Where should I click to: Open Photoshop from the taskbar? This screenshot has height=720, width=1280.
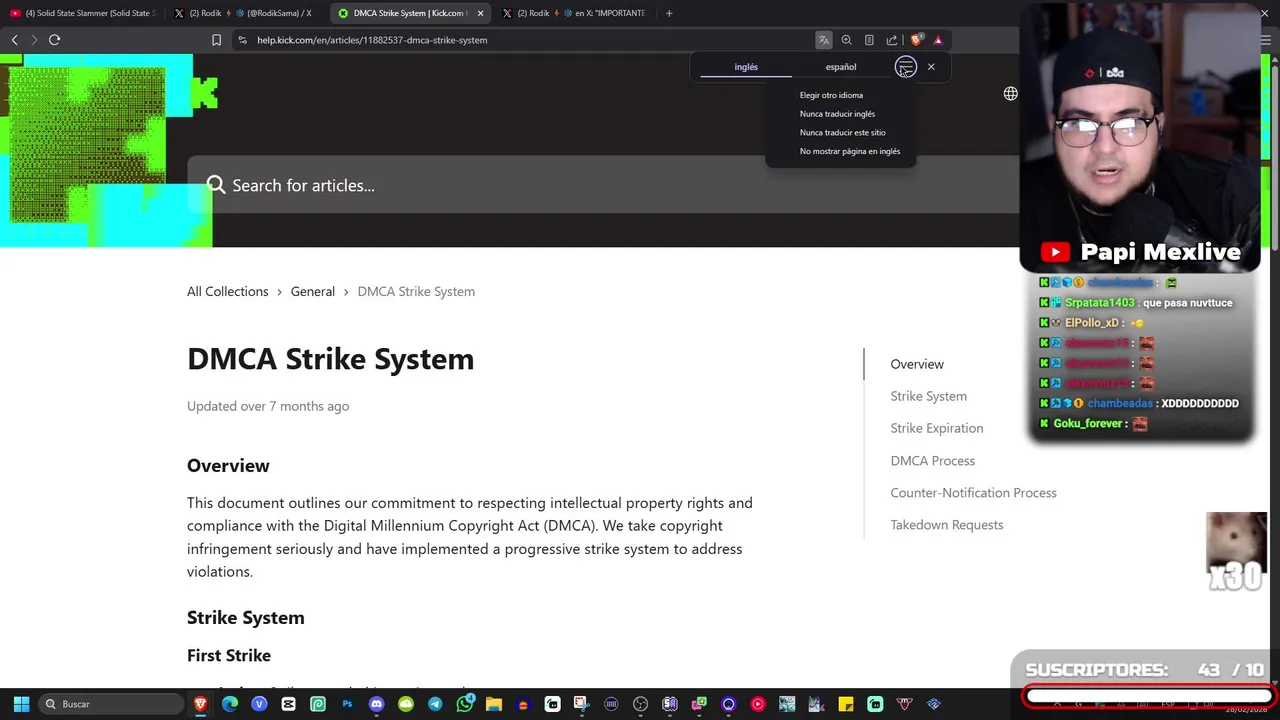click(x=347, y=704)
